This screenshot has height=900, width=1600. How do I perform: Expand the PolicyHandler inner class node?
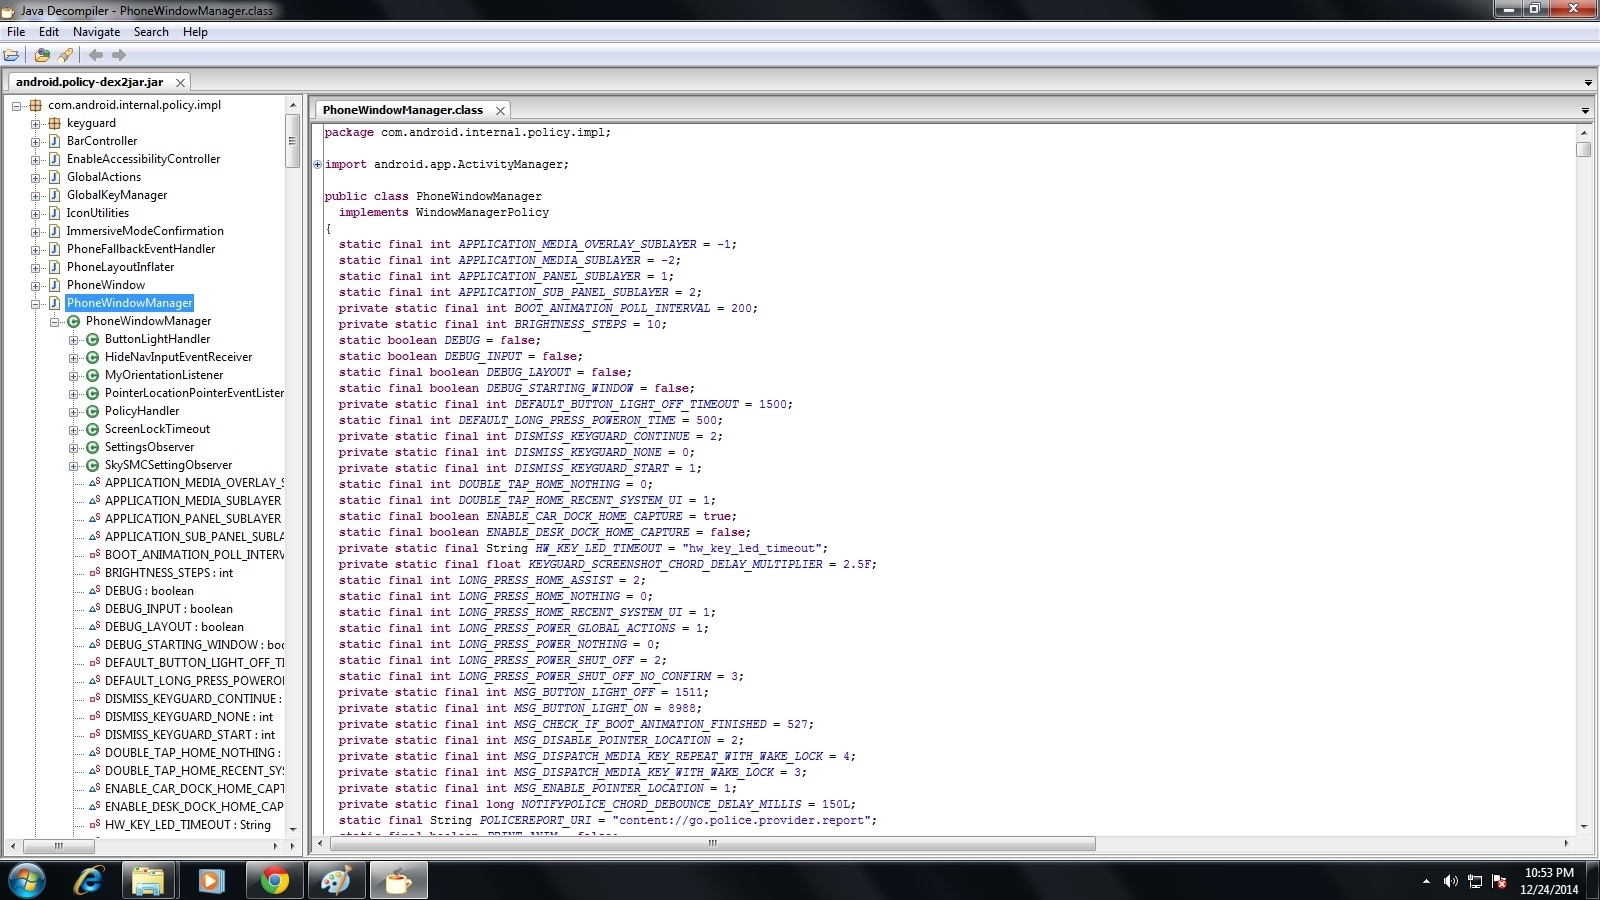(x=74, y=411)
